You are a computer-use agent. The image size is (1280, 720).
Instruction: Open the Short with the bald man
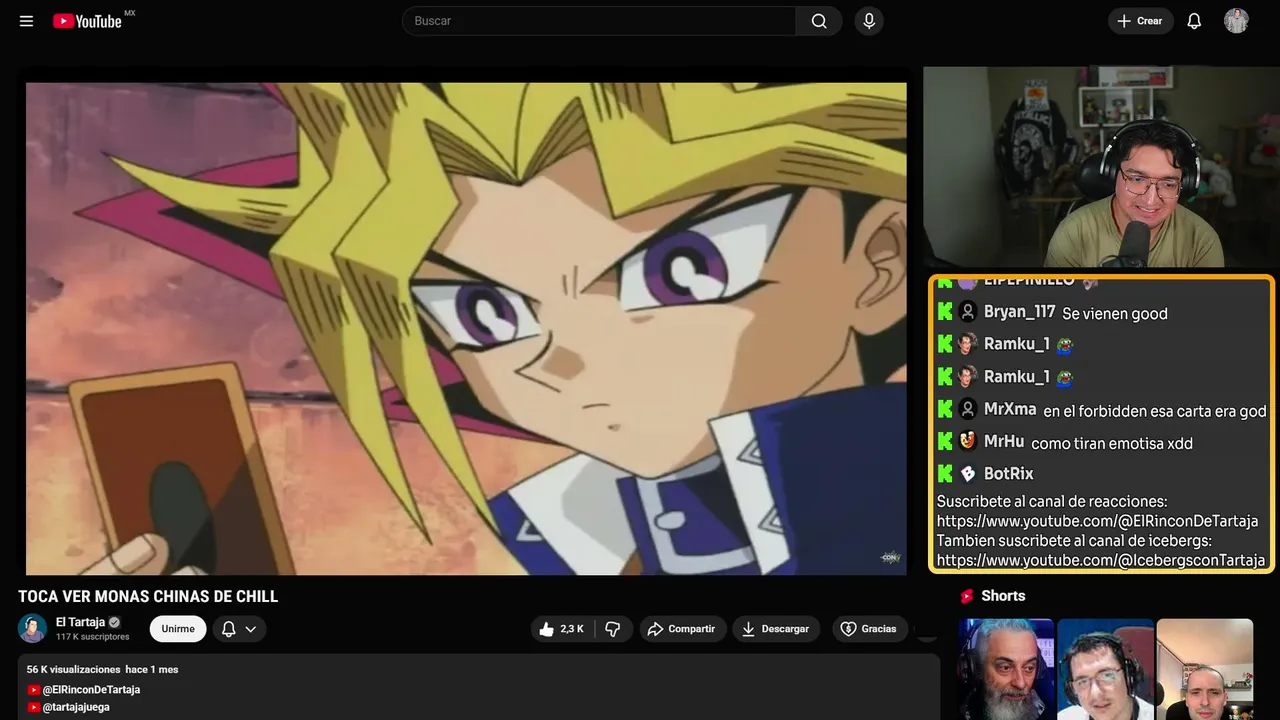pyautogui.click(x=1204, y=669)
